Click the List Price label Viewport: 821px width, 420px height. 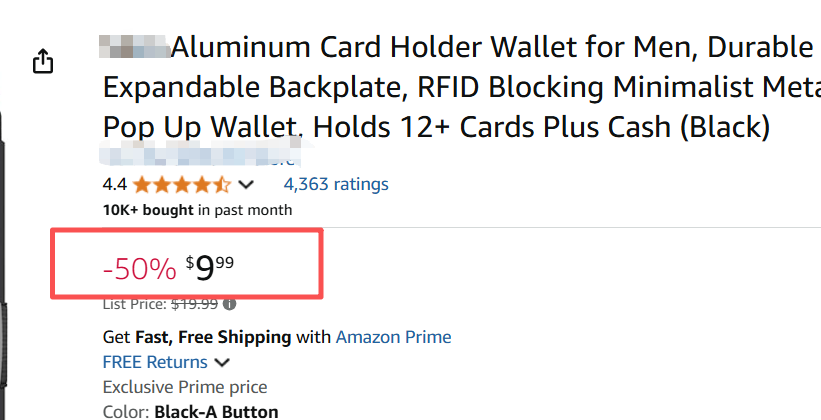[x=134, y=304]
